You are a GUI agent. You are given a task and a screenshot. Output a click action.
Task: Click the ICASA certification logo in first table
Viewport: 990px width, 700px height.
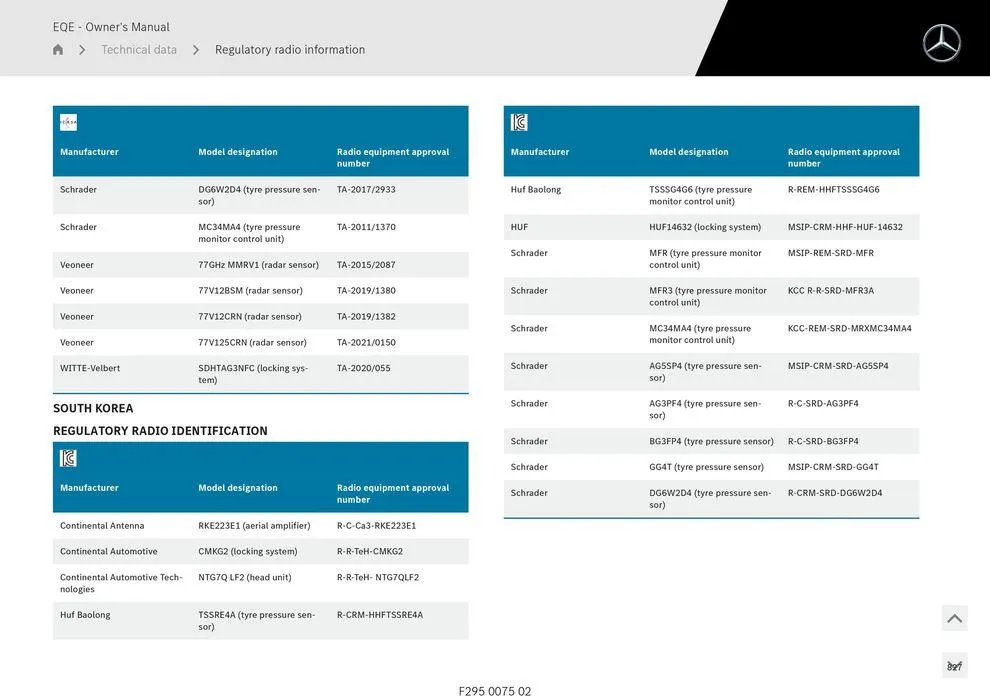68,122
